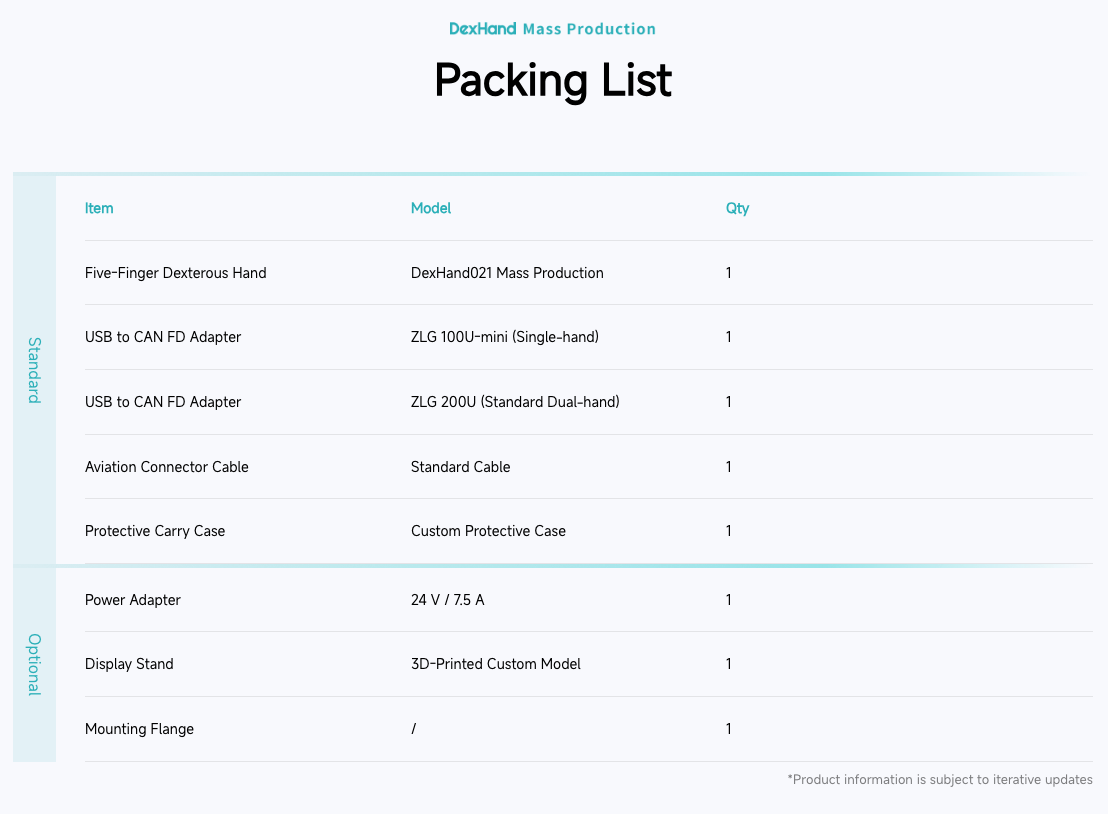Screen dimensions: 1108x814
Task: Click Custom Protective Case model text
Action: point(488,531)
